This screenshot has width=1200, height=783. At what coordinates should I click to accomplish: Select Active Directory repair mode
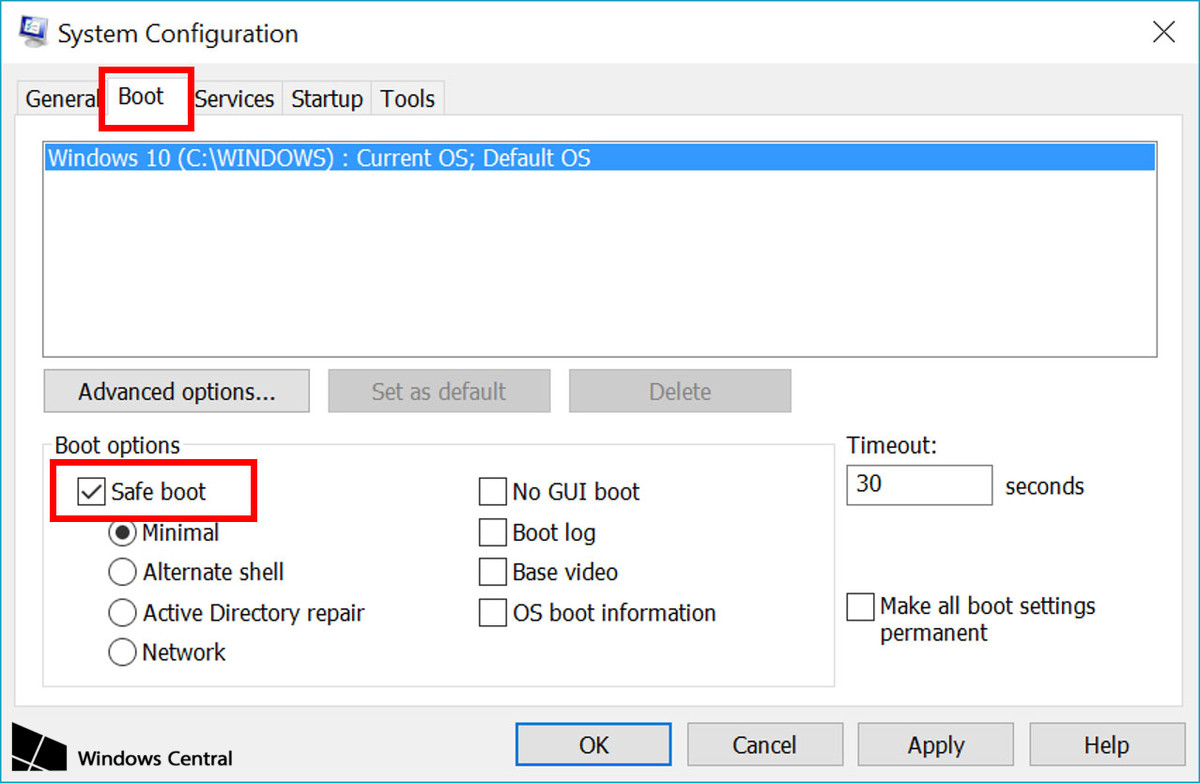[122, 612]
